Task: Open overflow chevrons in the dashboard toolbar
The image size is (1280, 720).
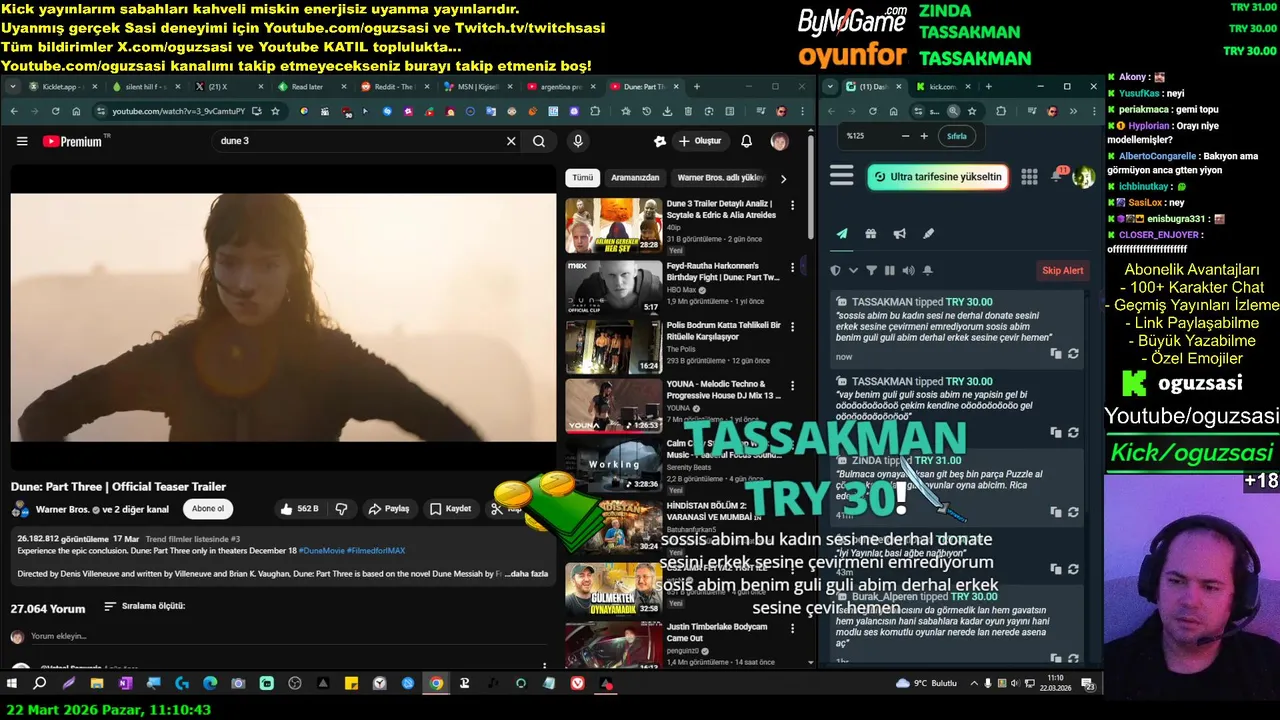Action: [x=1073, y=112]
